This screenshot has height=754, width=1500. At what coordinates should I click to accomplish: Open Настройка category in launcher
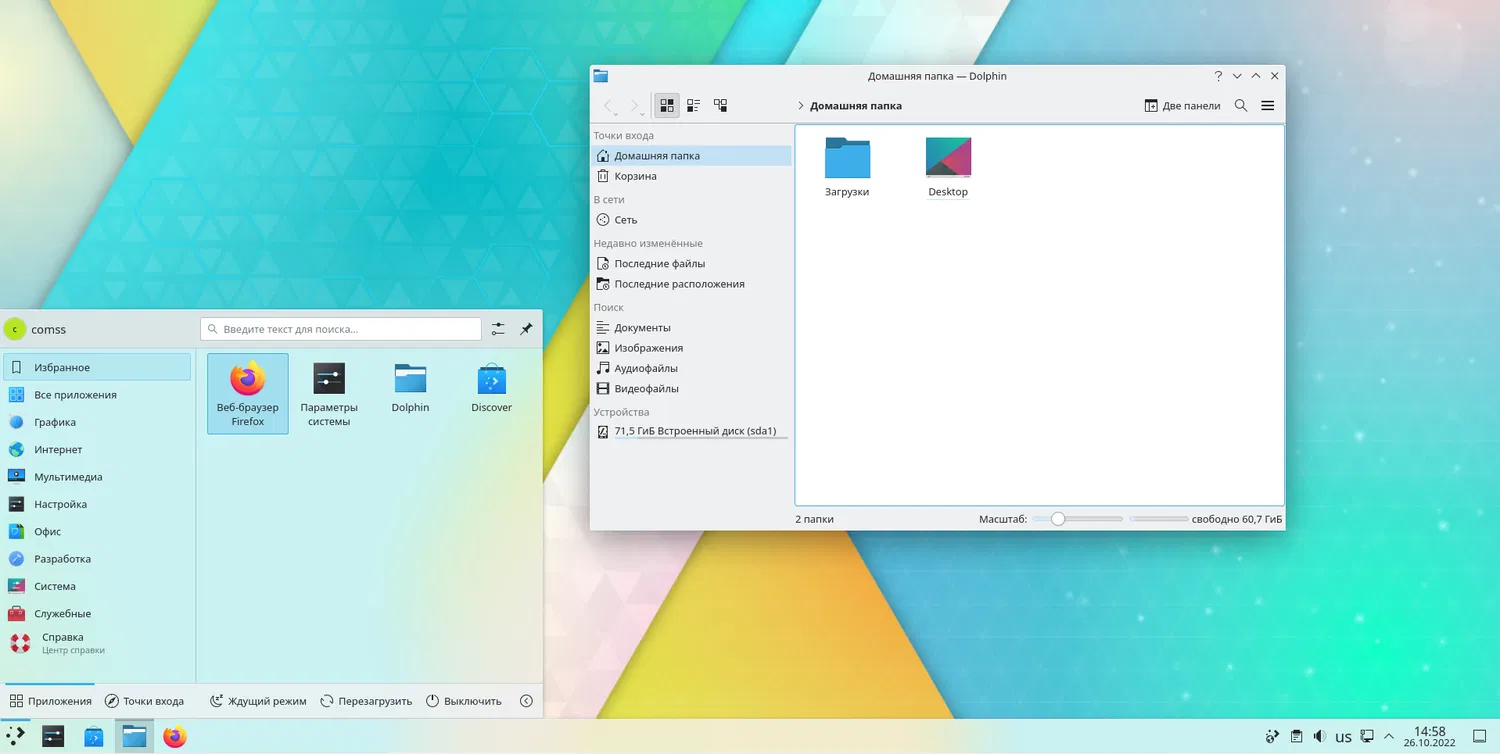pos(97,504)
